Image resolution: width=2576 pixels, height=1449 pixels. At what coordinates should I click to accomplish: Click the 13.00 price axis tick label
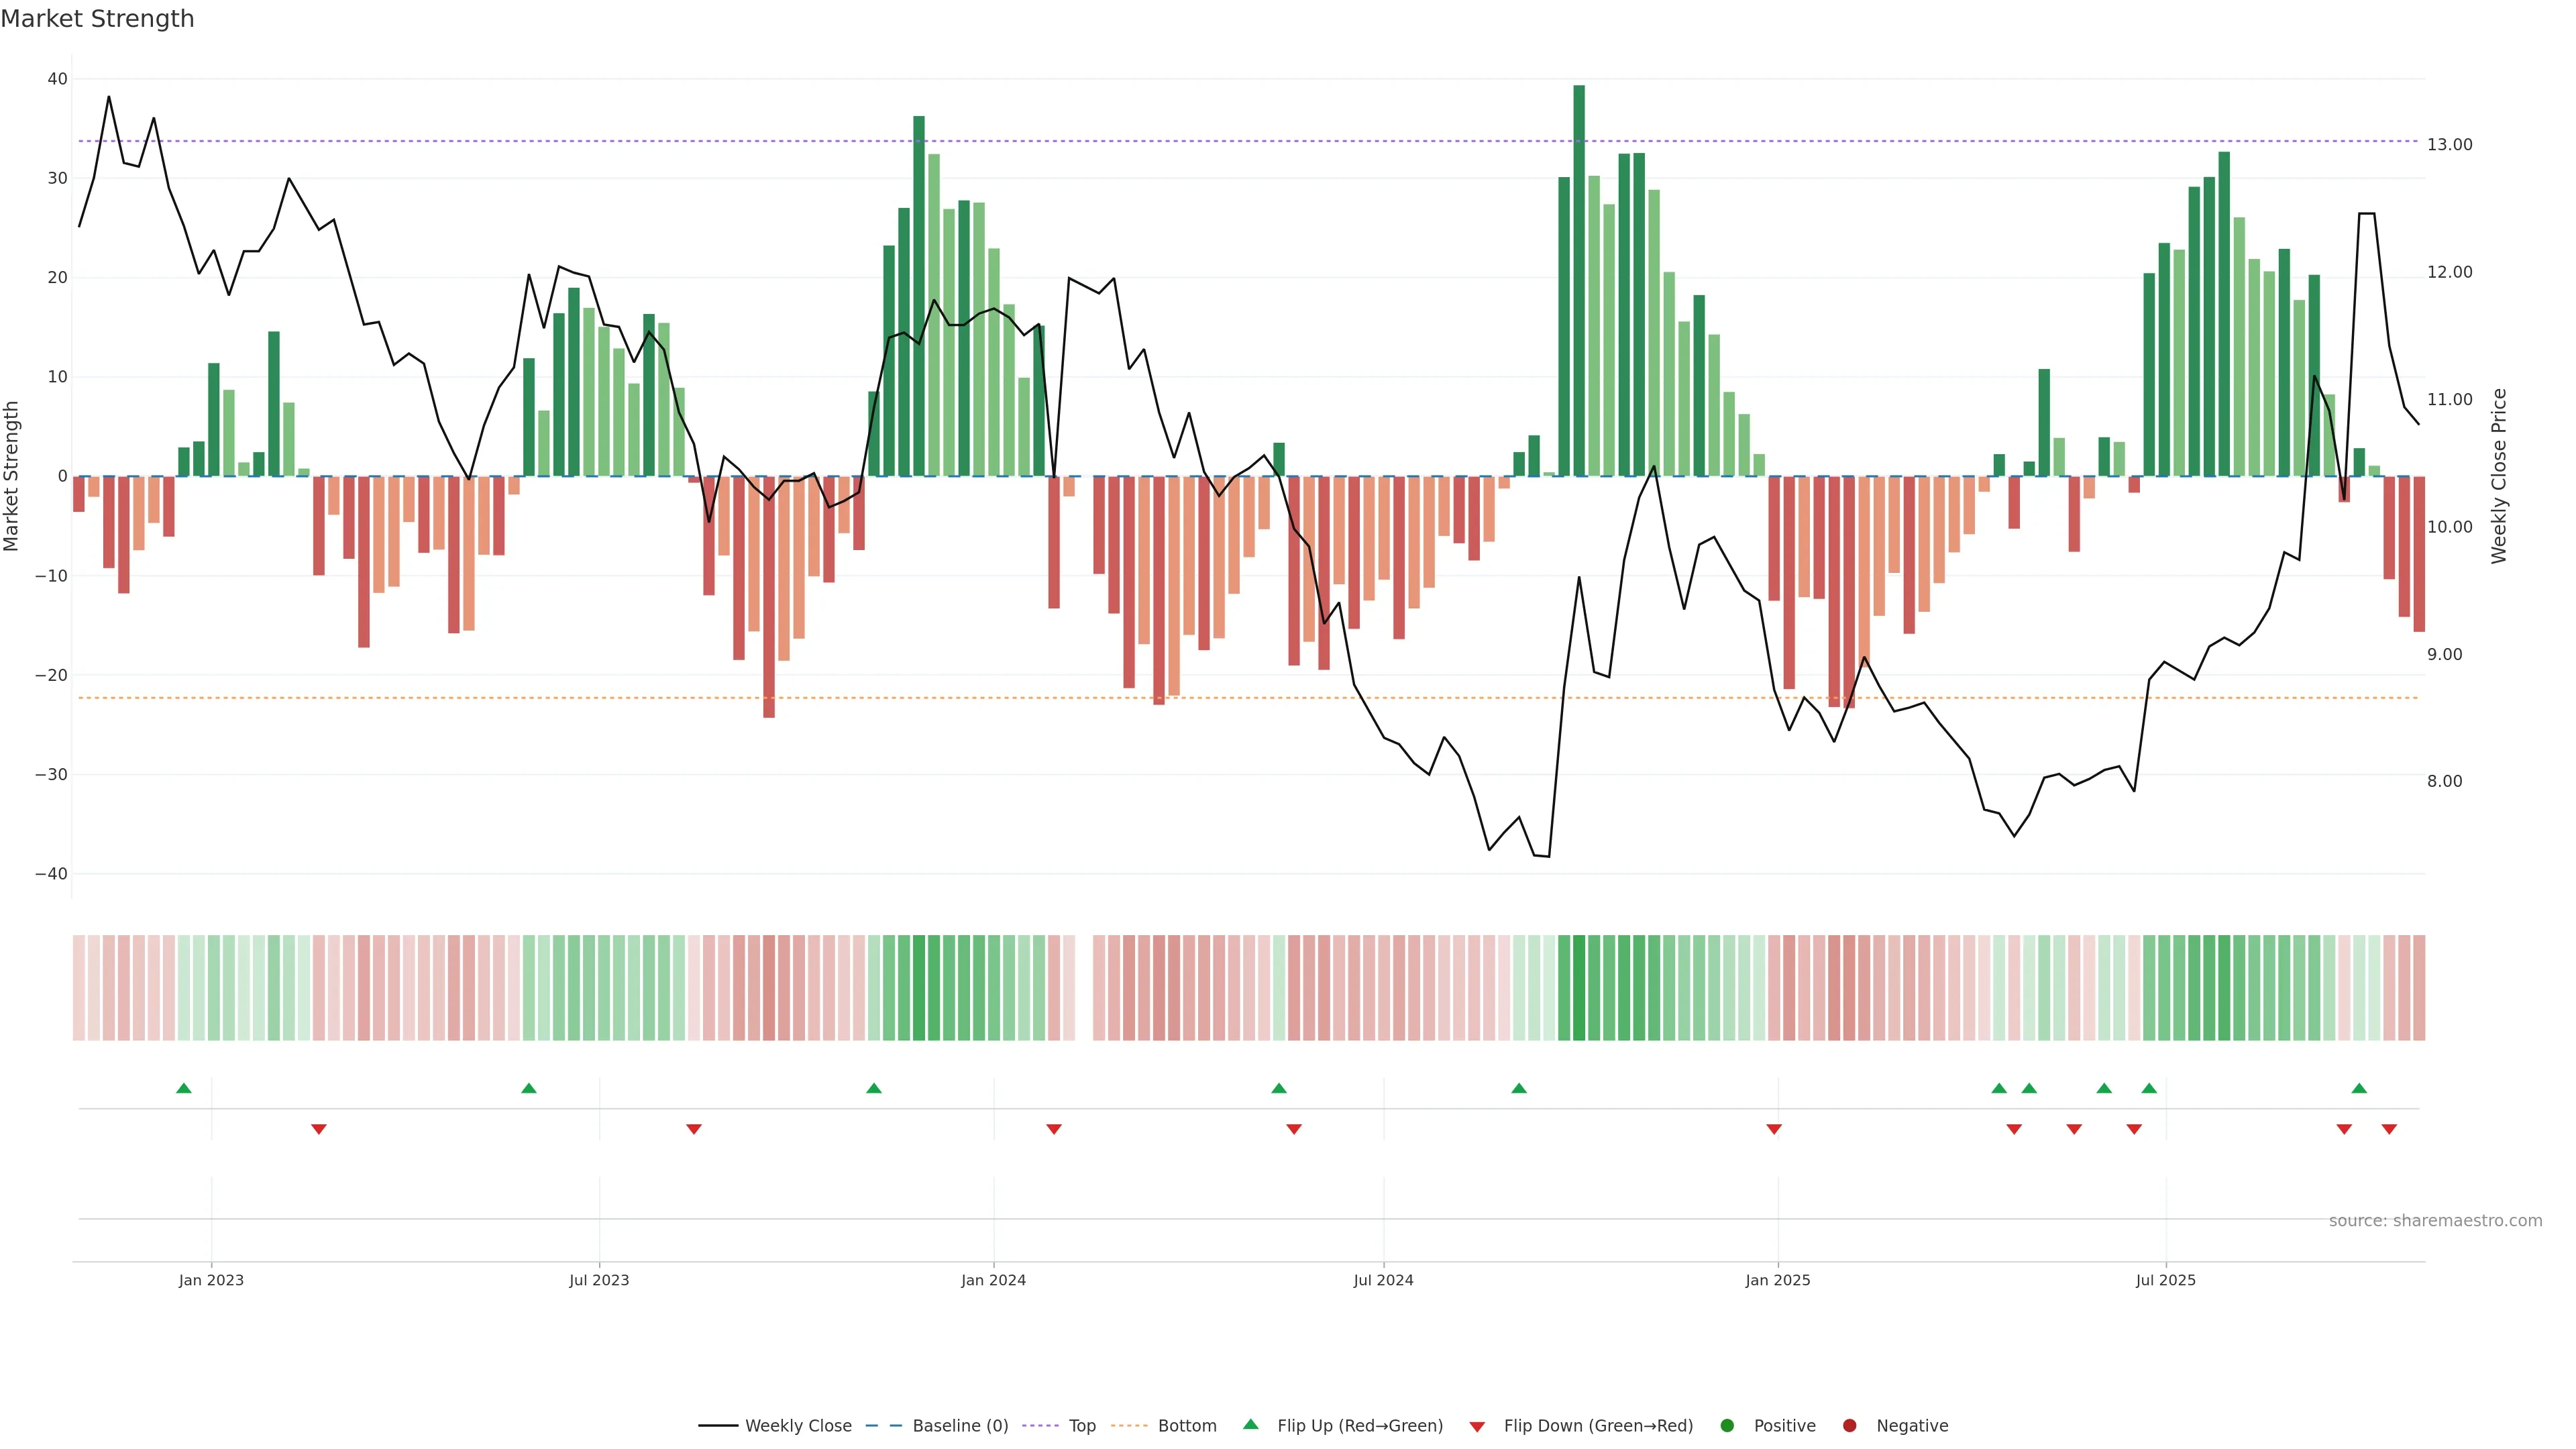tap(2449, 145)
